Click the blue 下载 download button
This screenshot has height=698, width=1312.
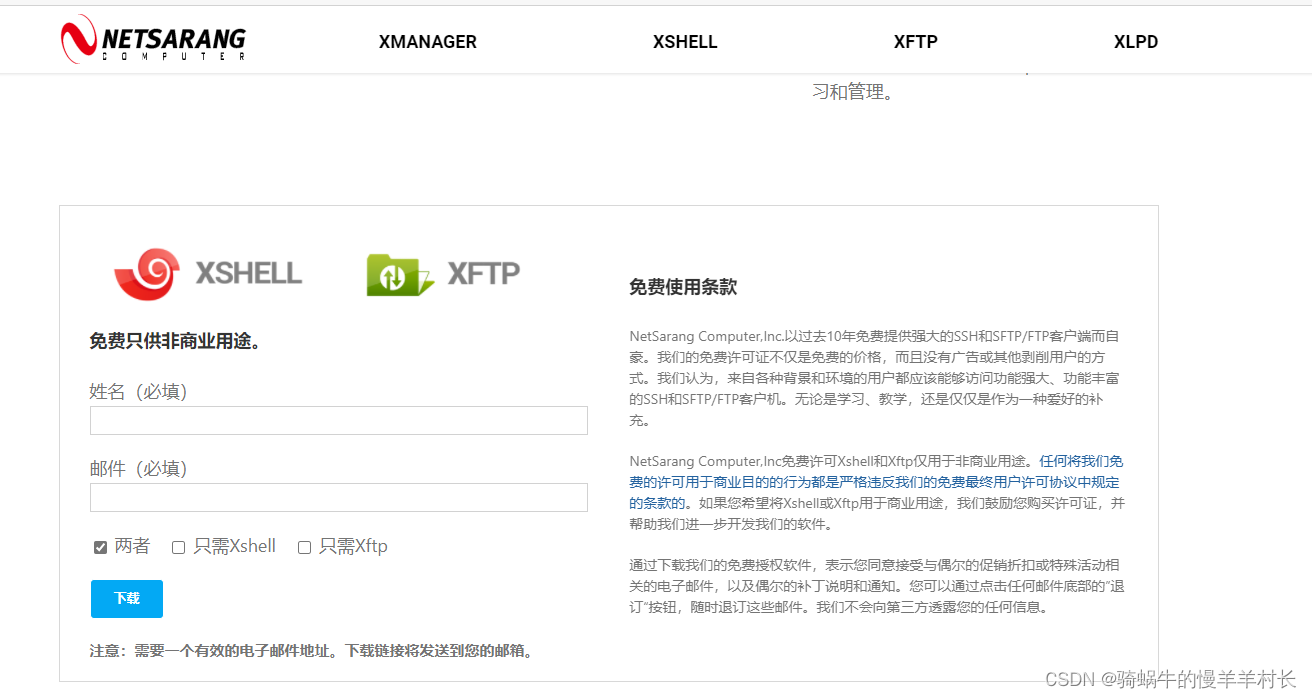click(127, 599)
